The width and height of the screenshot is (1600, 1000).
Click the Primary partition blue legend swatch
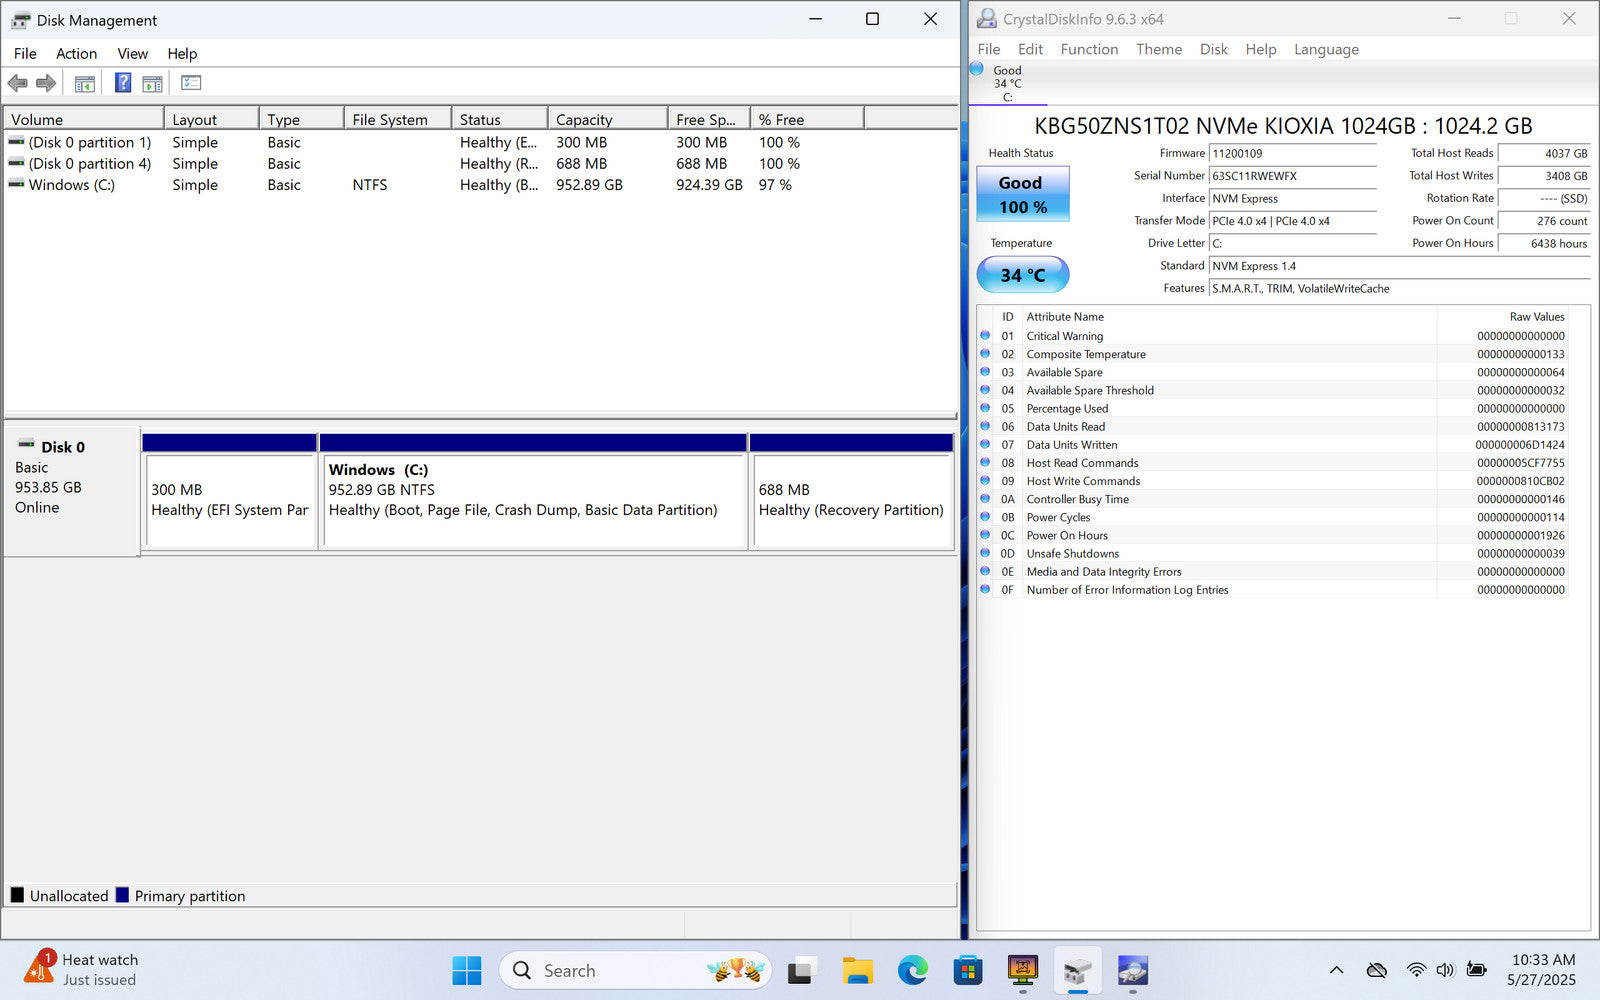pos(122,895)
